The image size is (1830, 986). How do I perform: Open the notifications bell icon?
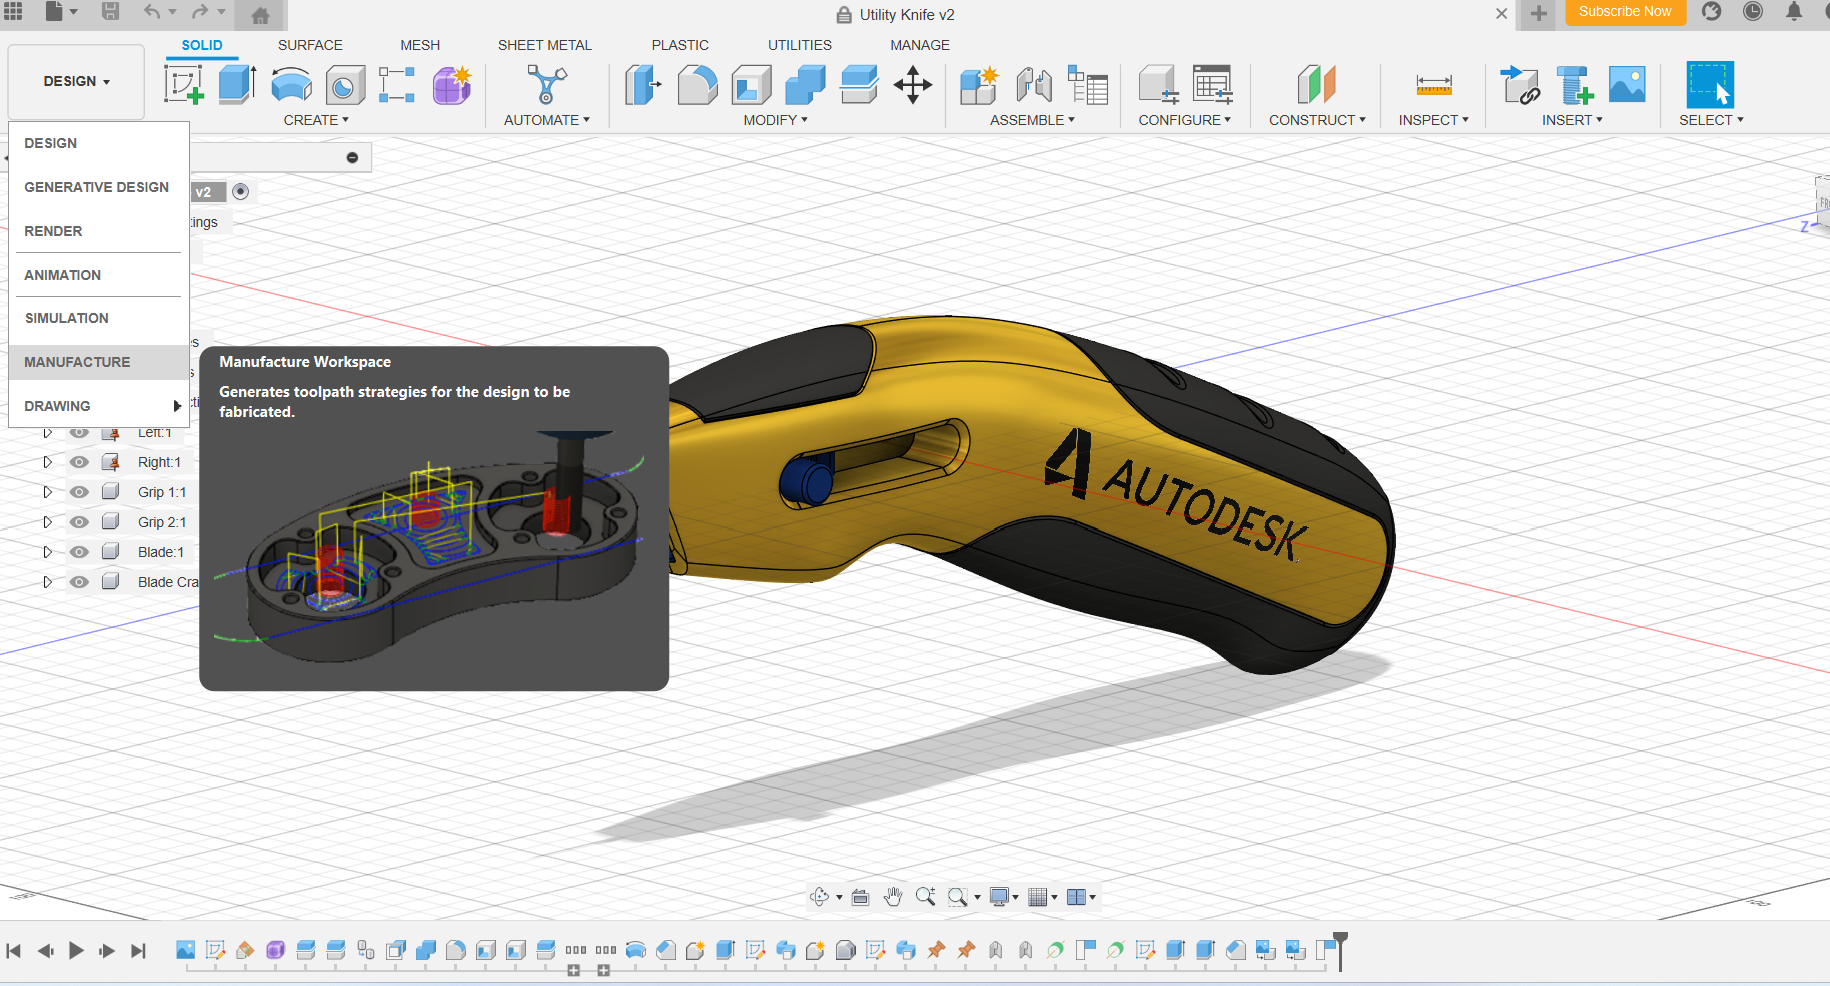click(x=1794, y=12)
